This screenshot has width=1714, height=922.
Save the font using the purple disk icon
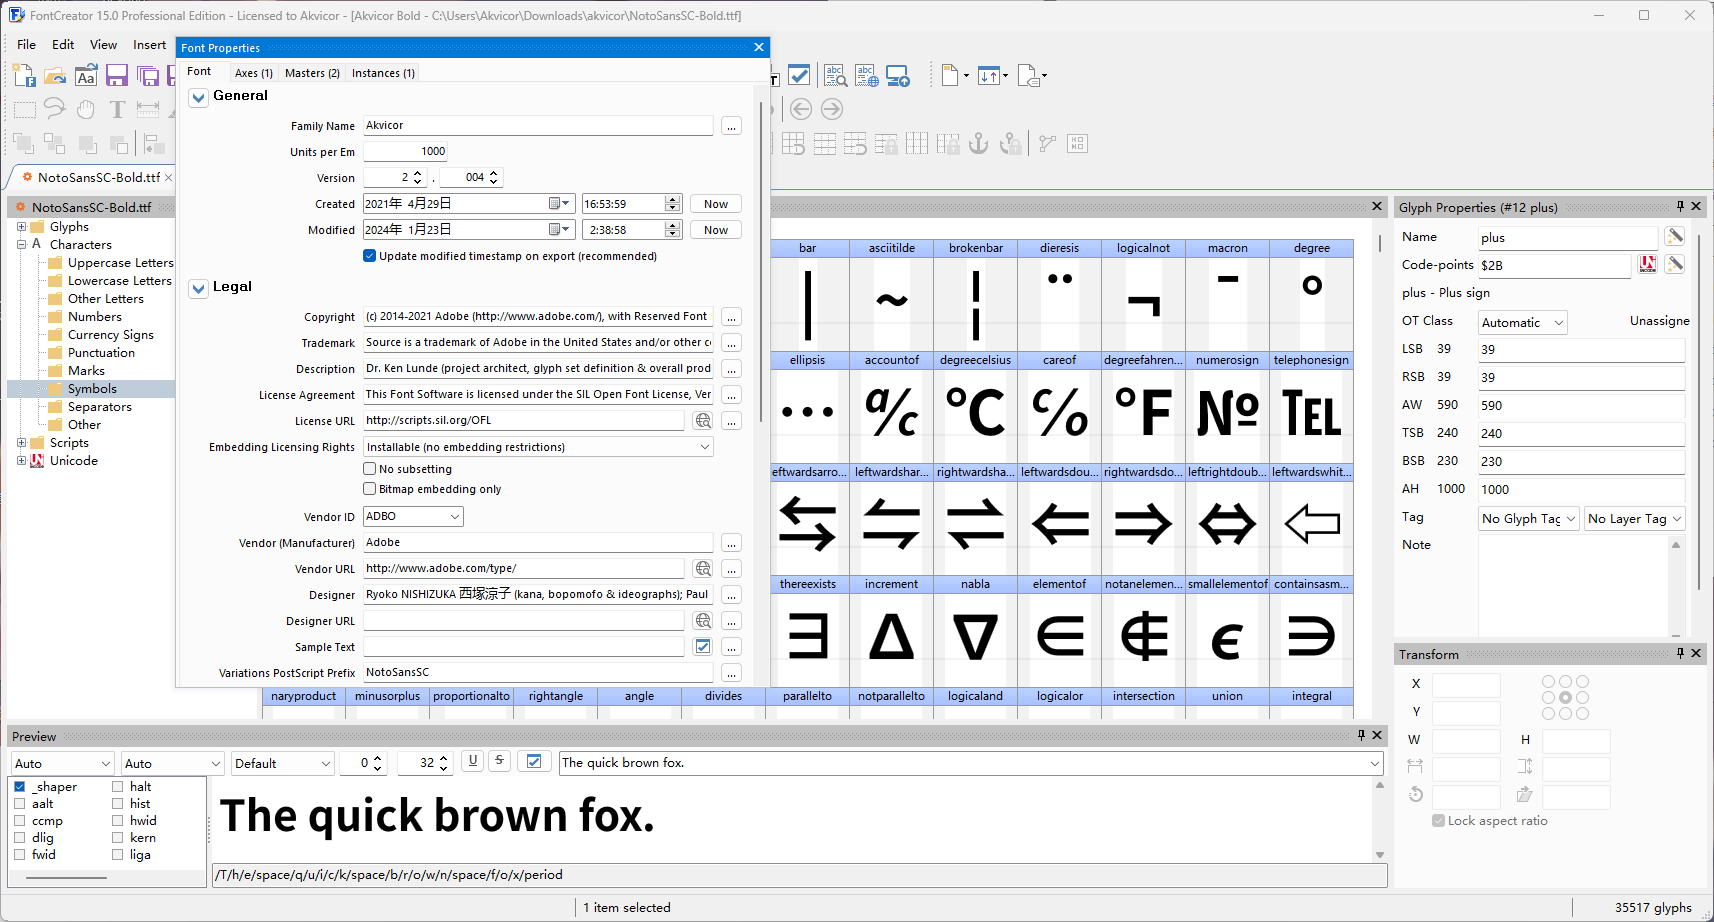point(117,76)
